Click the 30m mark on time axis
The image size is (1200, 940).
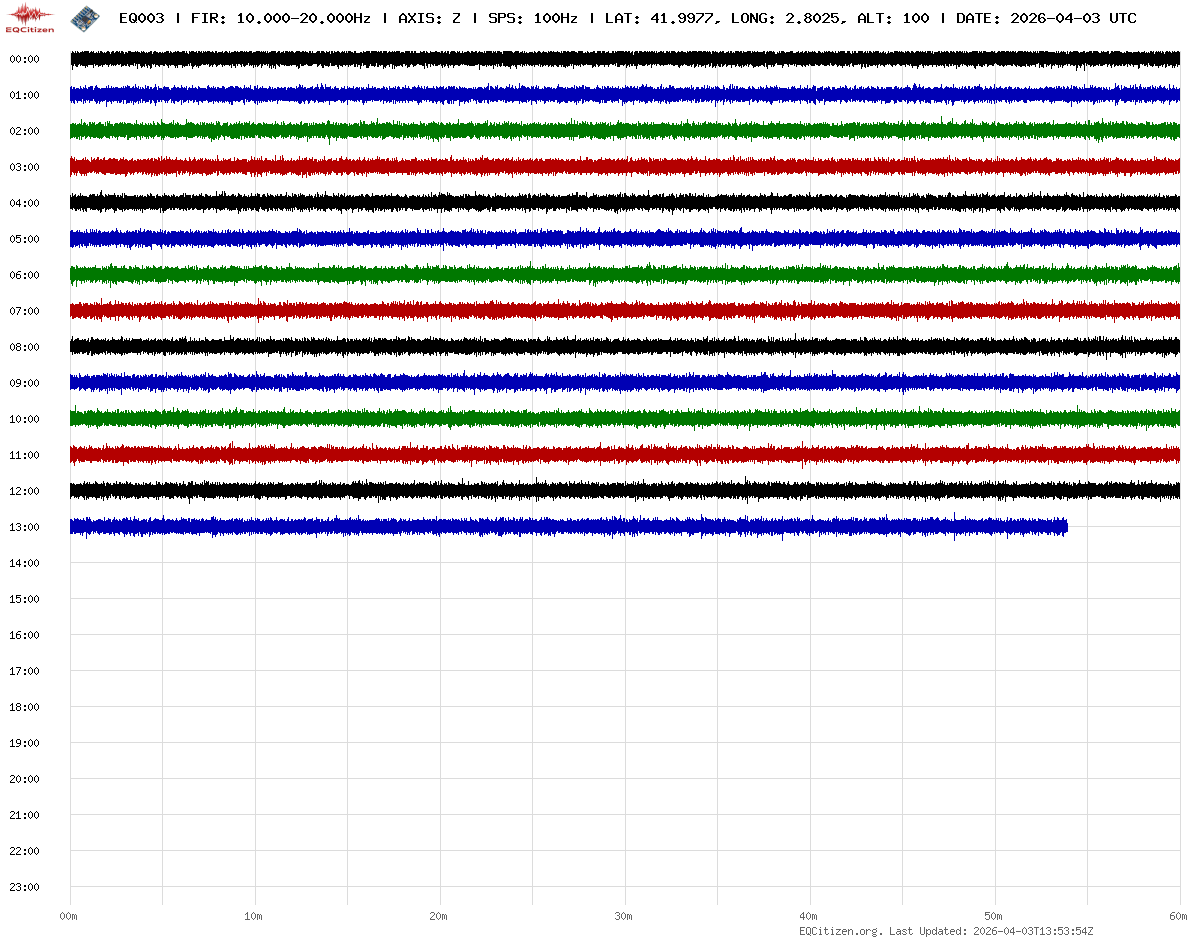[x=624, y=916]
